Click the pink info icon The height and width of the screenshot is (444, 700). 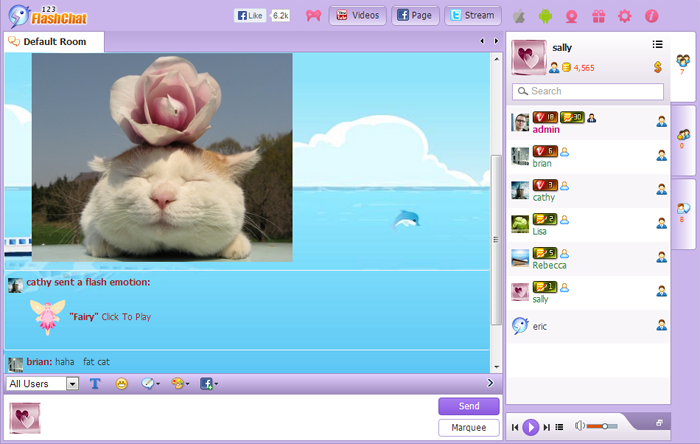pos(652,16)
